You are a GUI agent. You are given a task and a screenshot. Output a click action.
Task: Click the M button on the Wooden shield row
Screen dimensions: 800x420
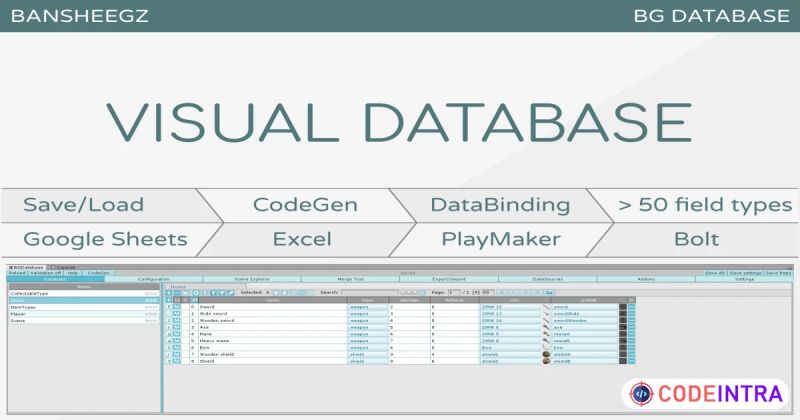pyautogui.click(x=177, y=354)
